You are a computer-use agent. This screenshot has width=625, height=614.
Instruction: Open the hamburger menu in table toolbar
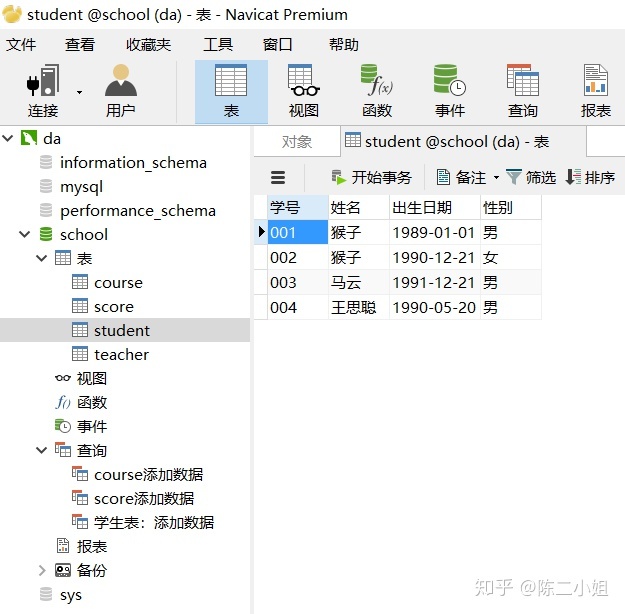tap(278, 177)
